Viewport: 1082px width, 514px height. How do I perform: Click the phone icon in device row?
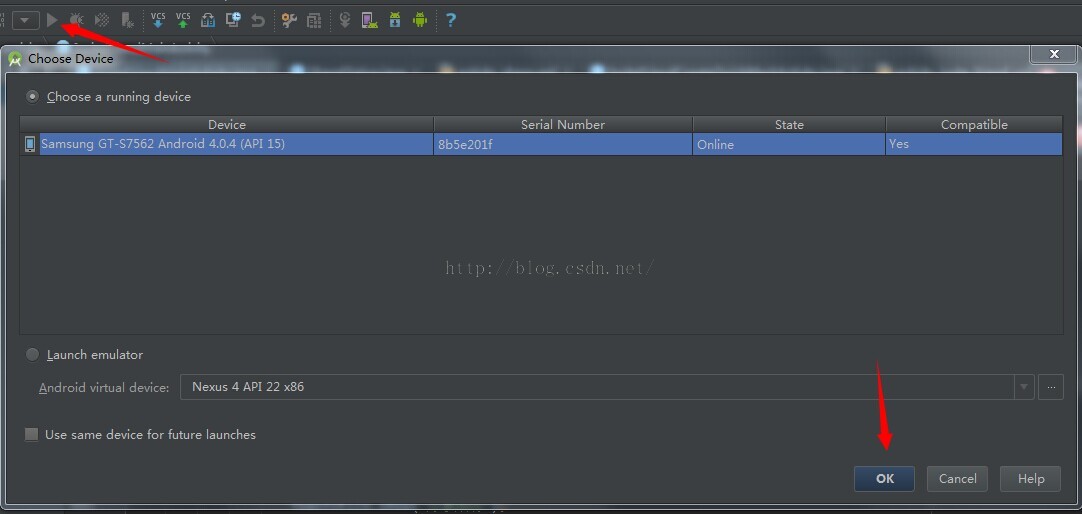30,144
